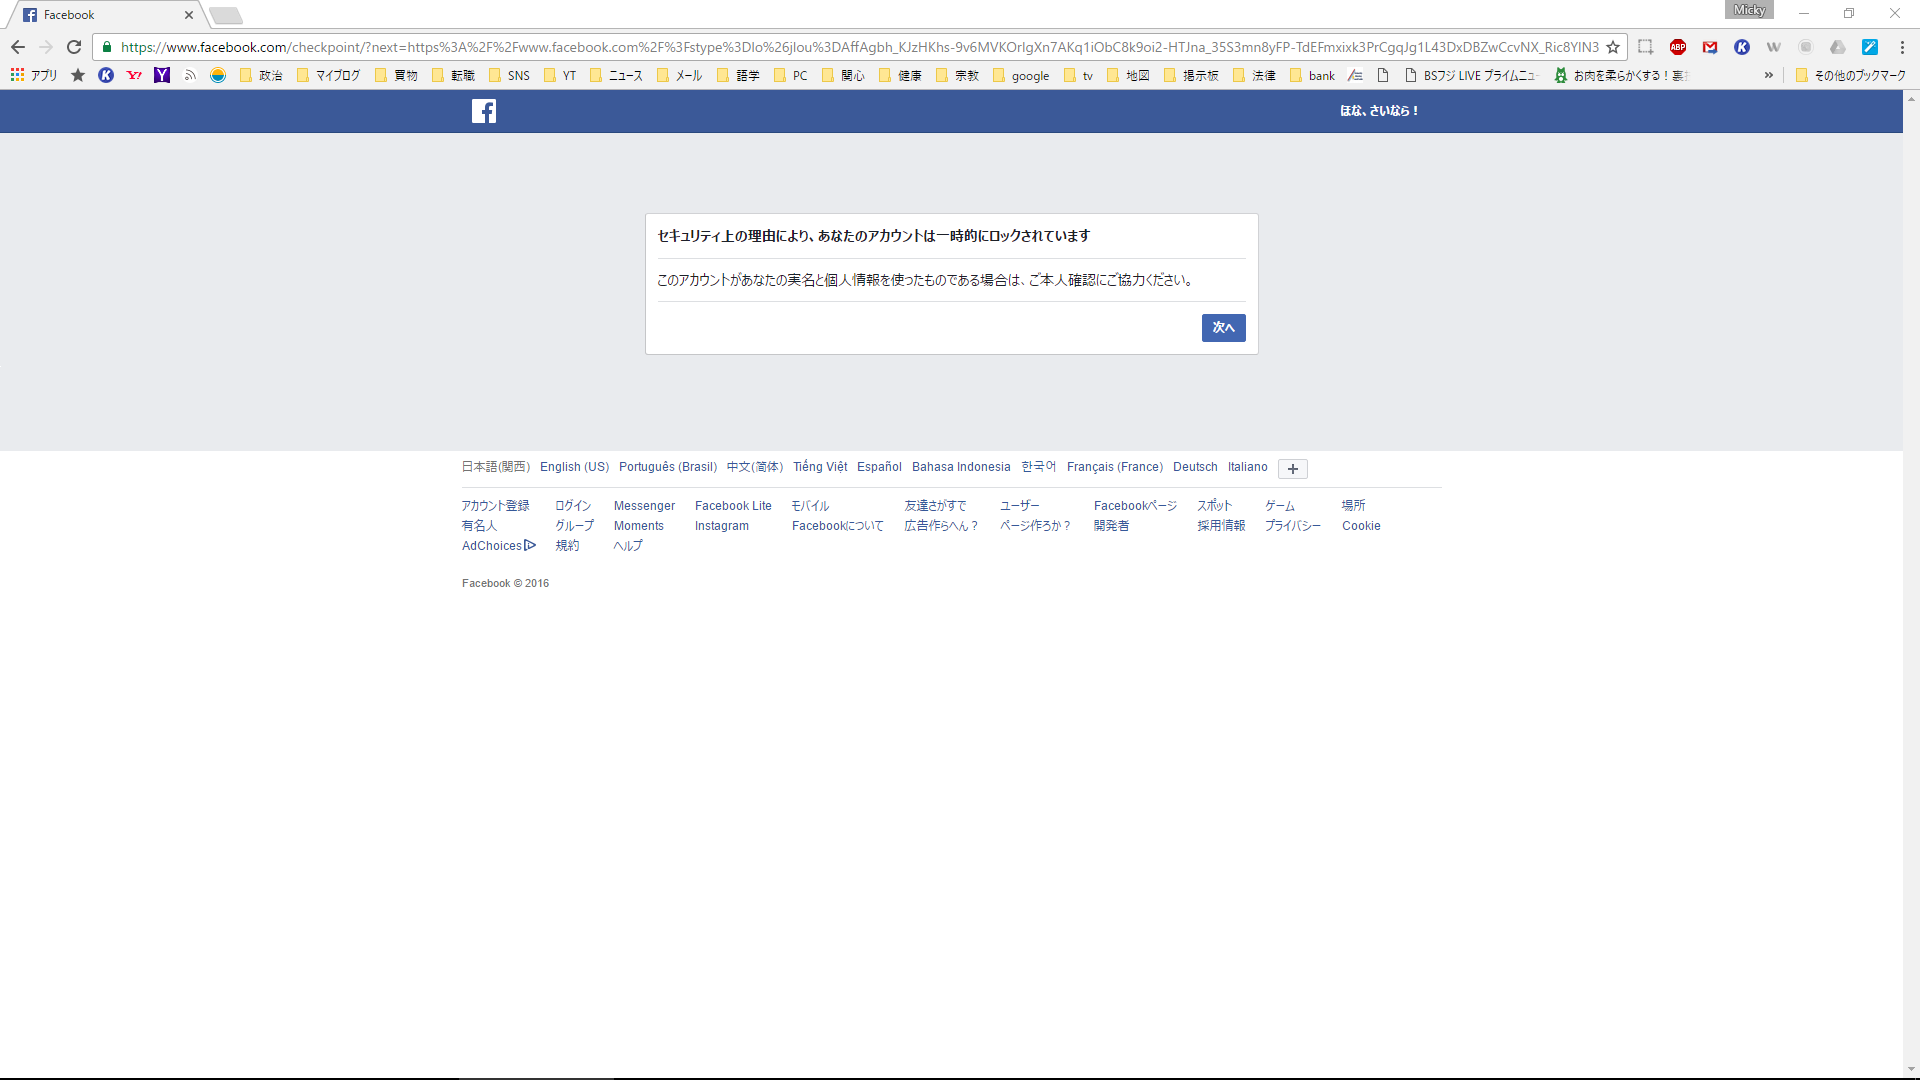1920x1080 pixels.
Task: Click the 次へ next button
Action: tap(1224, 328)
